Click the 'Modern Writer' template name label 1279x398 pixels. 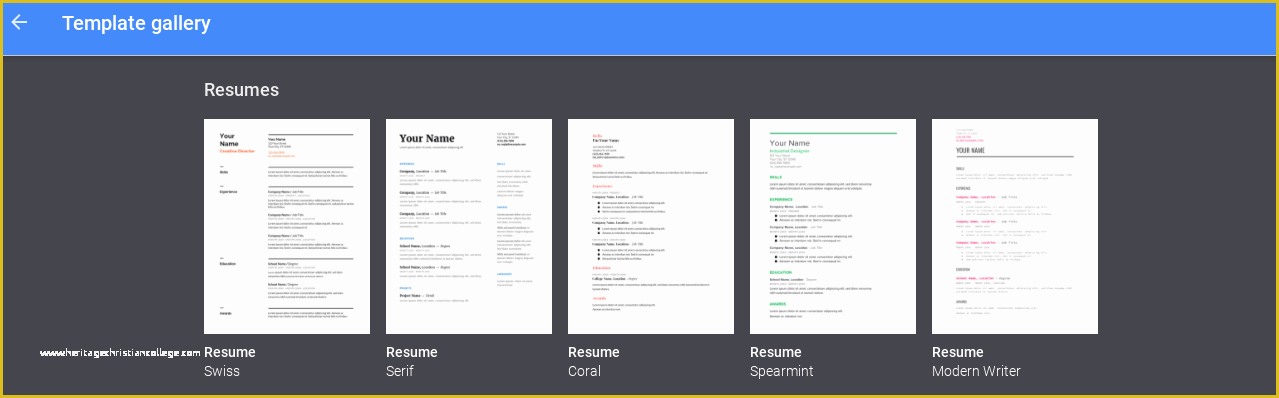point(977,371)
